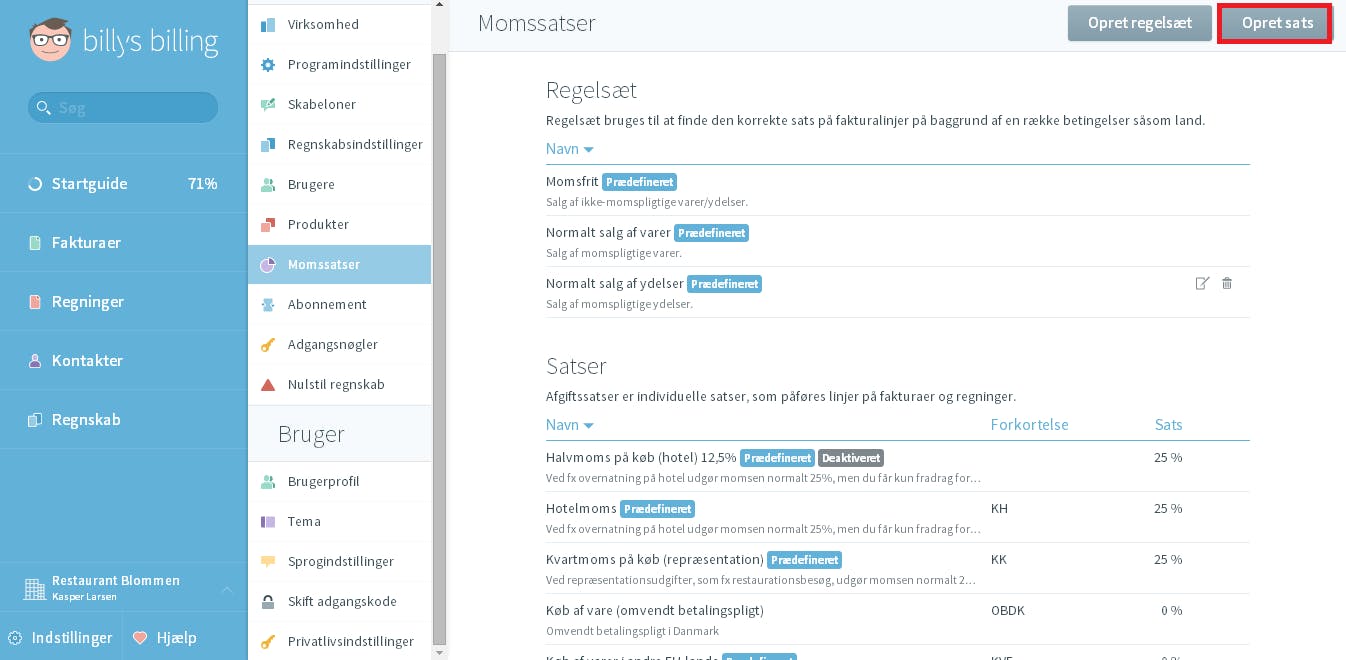This screenshot has width=1346, height=660.
Task: Click the Nulstil regnskab warning triangle icon
Action: pos(268,385)
